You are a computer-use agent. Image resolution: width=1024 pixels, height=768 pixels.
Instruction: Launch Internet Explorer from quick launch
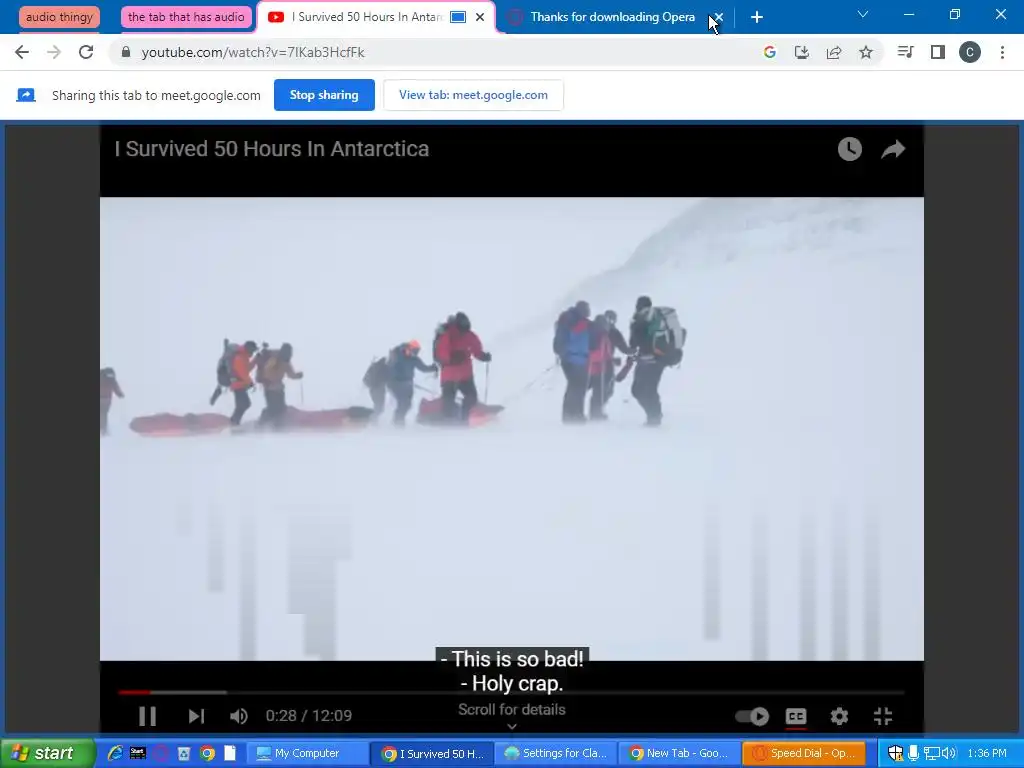point(115,754)
